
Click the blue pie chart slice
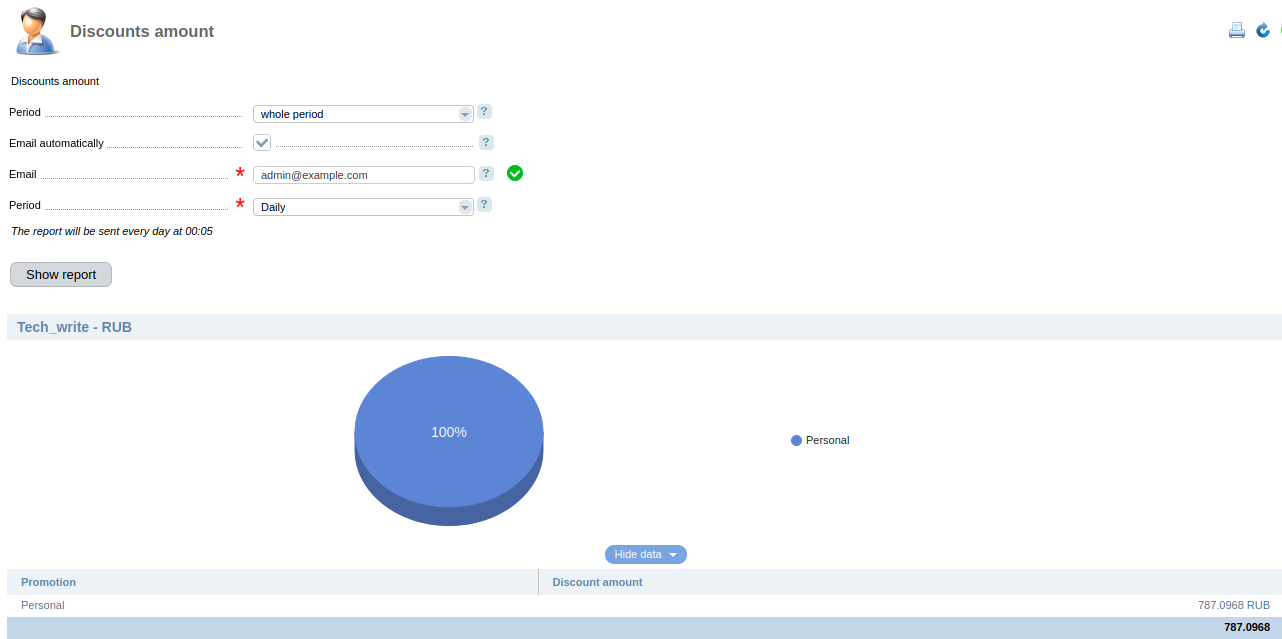449,432
